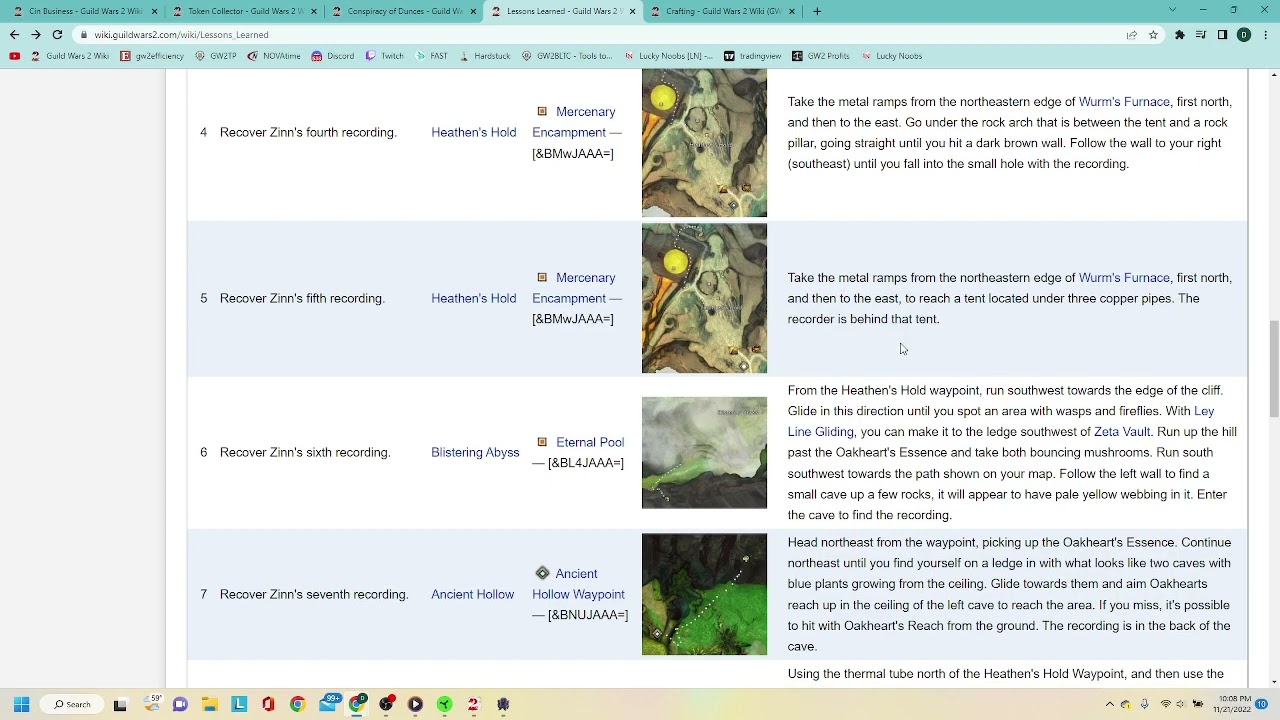Show hidden system tray icons
Screen dimensions: 1280x720
point(1110,704)
